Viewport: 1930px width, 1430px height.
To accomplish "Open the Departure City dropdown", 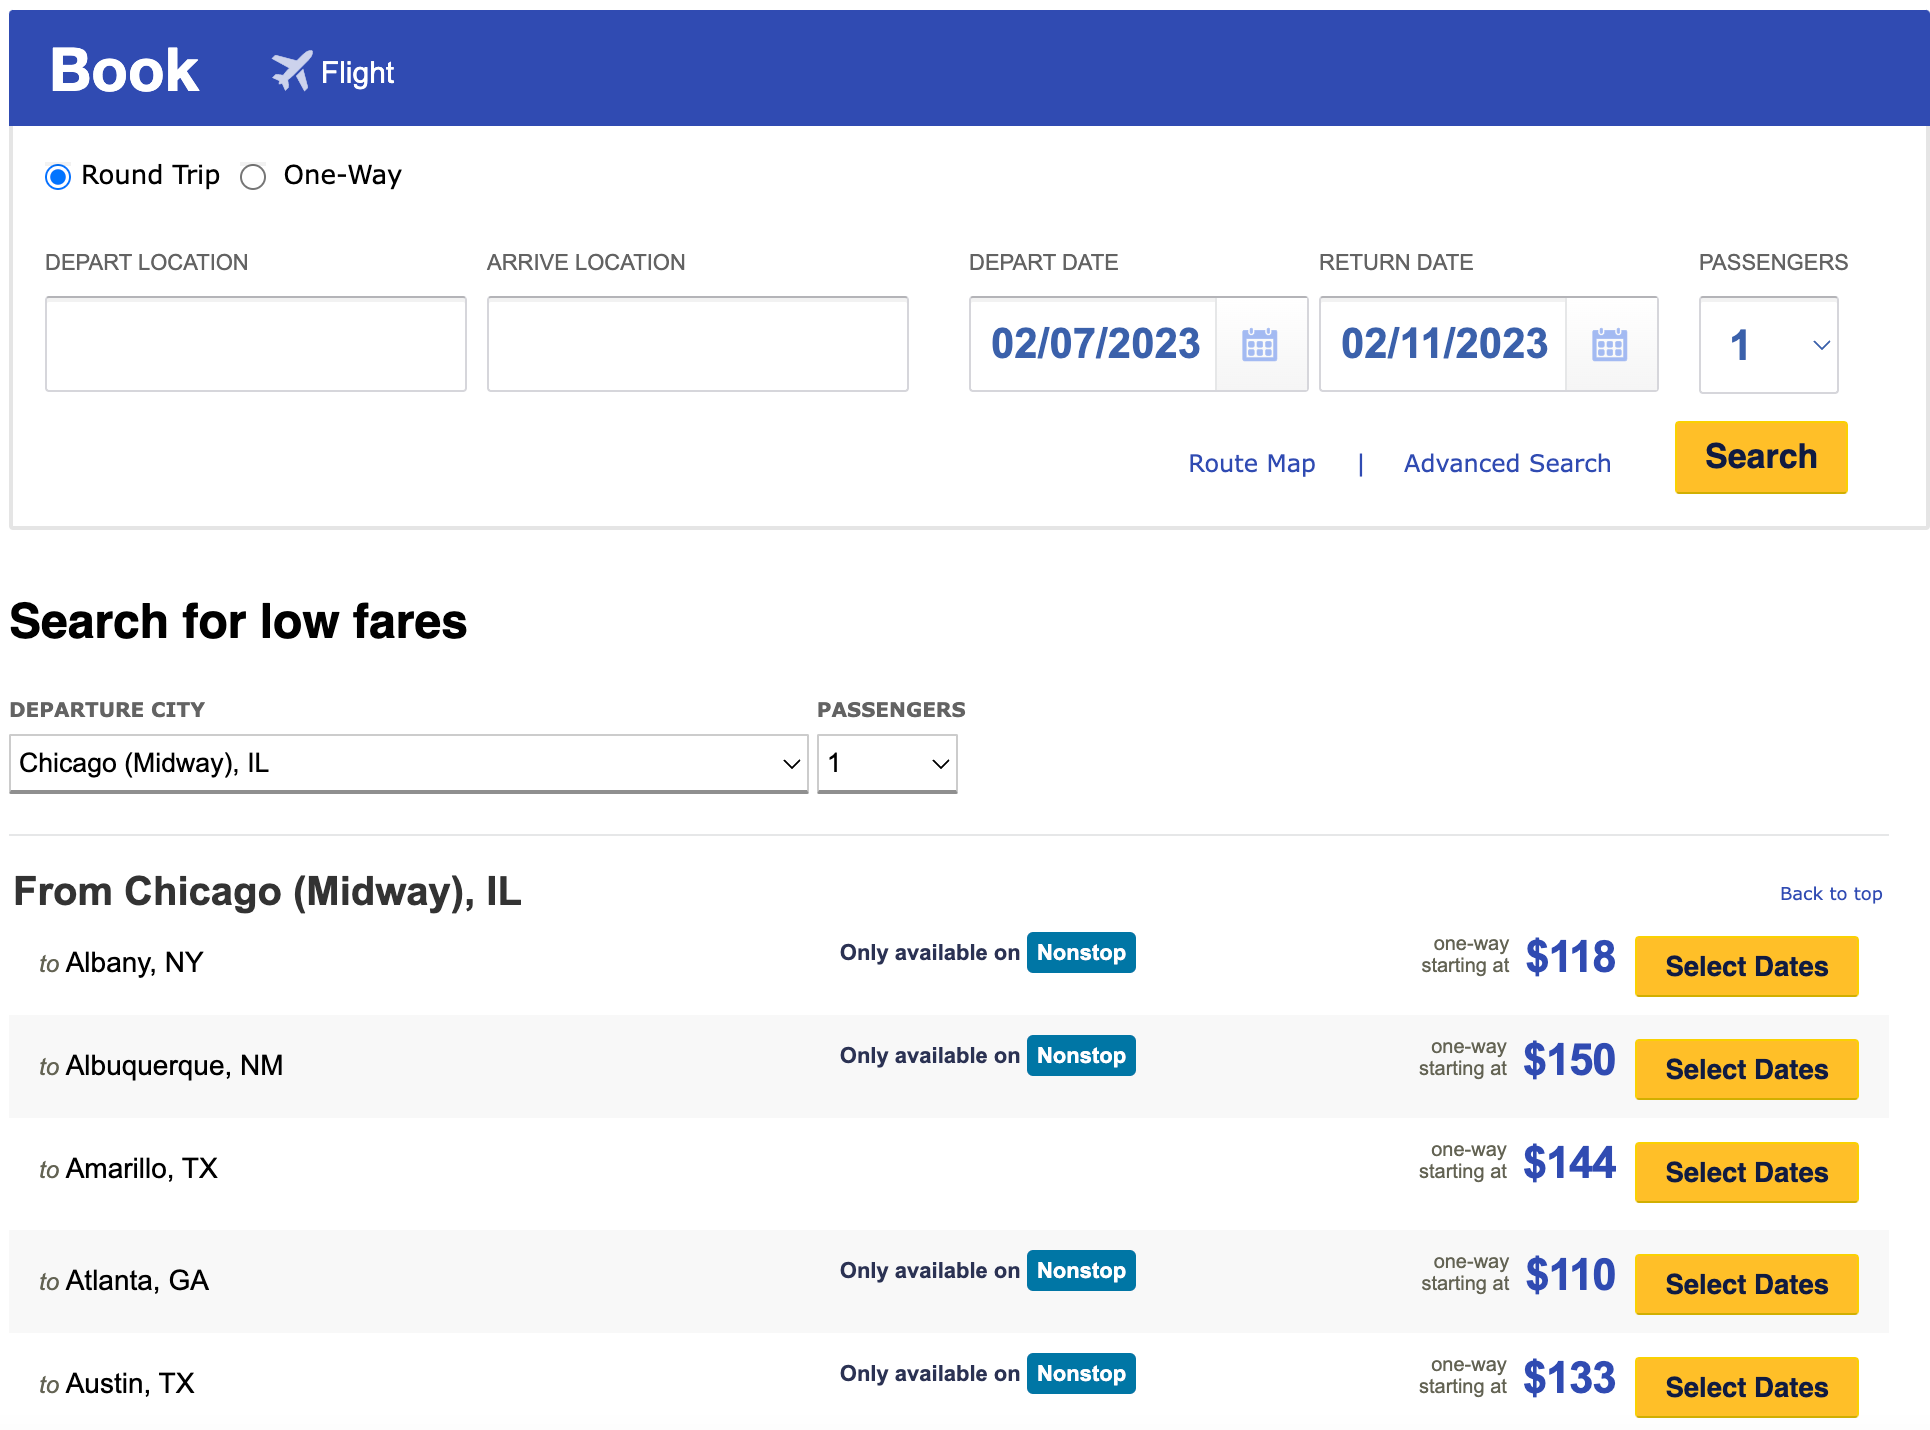I will pyautogui.click(x=408, y=764).
